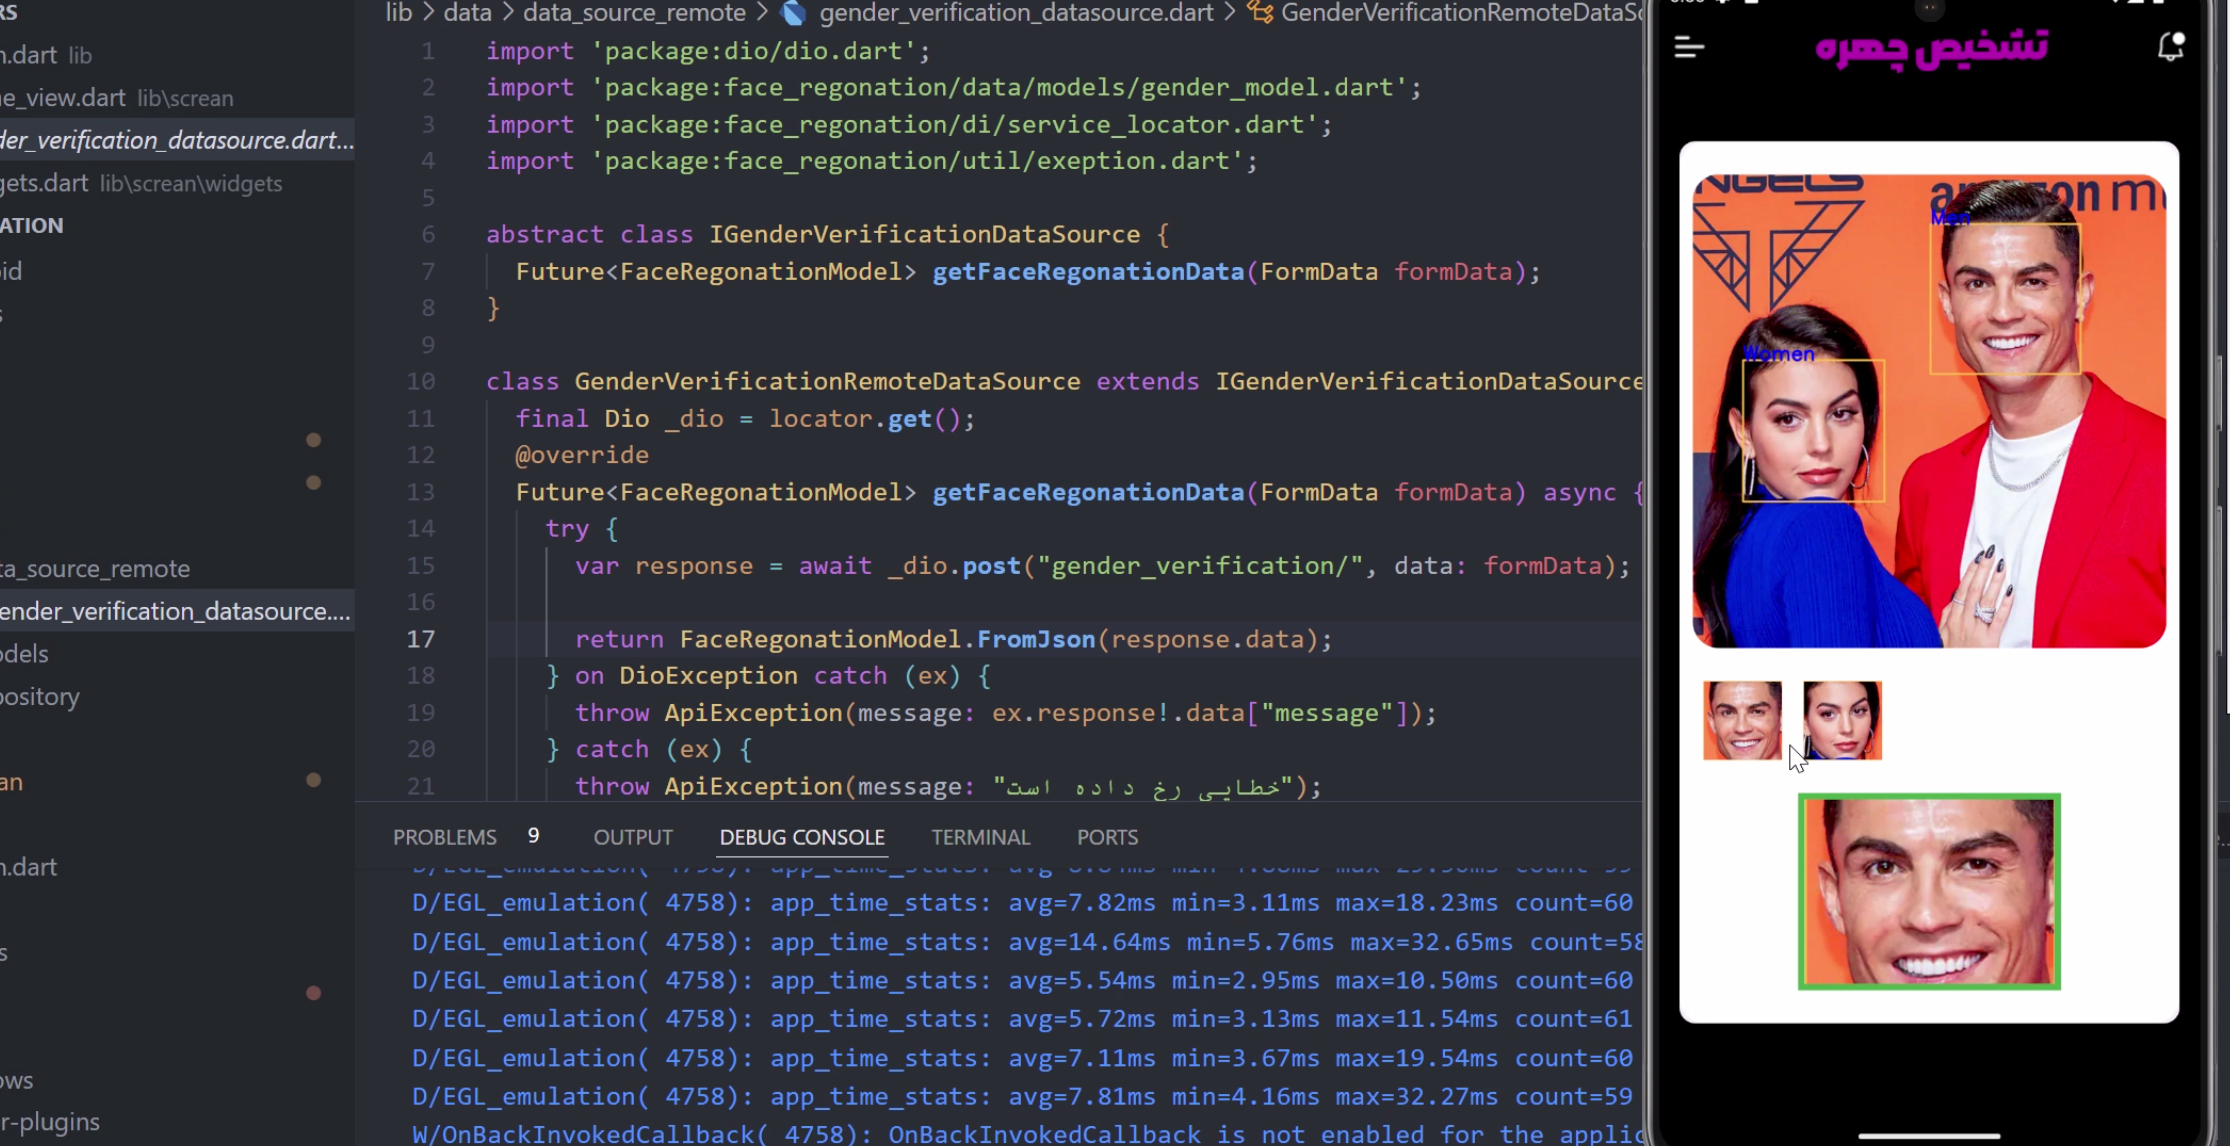Select the man's face thumbnail
Screen dimensions: 2230x1146
point(1742,720)
